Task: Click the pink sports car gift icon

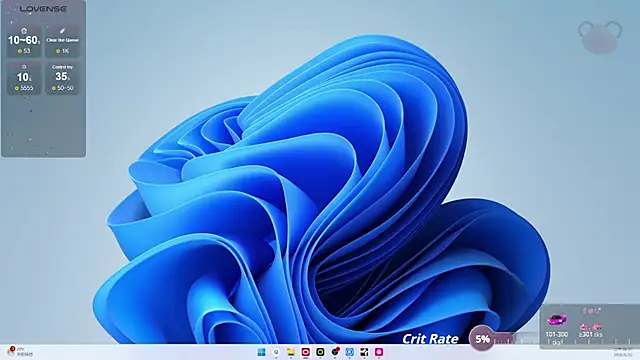Action: 557,319
